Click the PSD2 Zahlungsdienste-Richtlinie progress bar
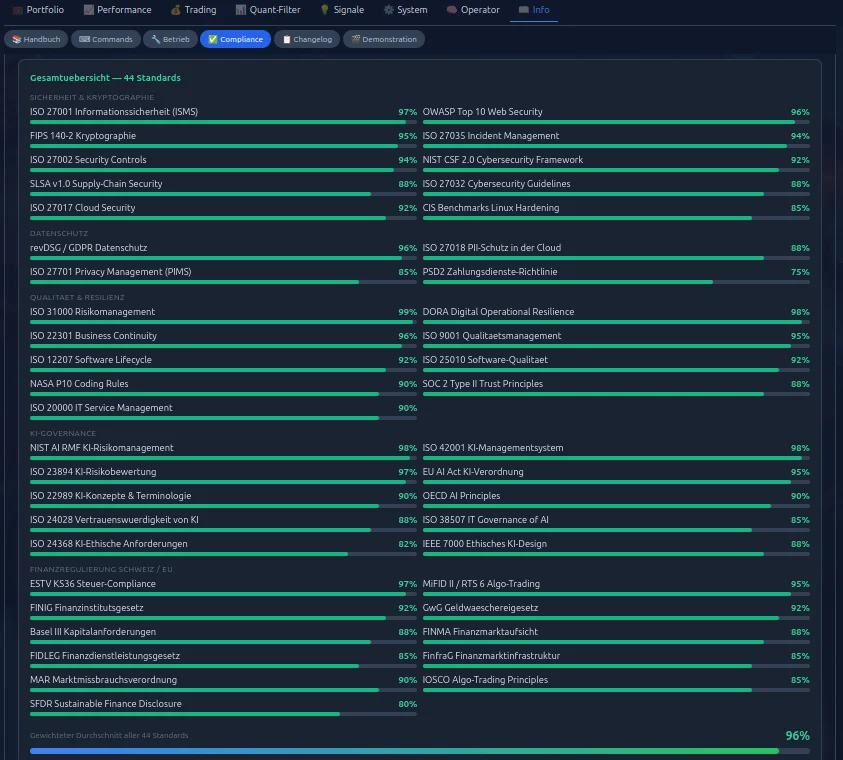This screenshot has height=760, width=843. coord(616,282)
